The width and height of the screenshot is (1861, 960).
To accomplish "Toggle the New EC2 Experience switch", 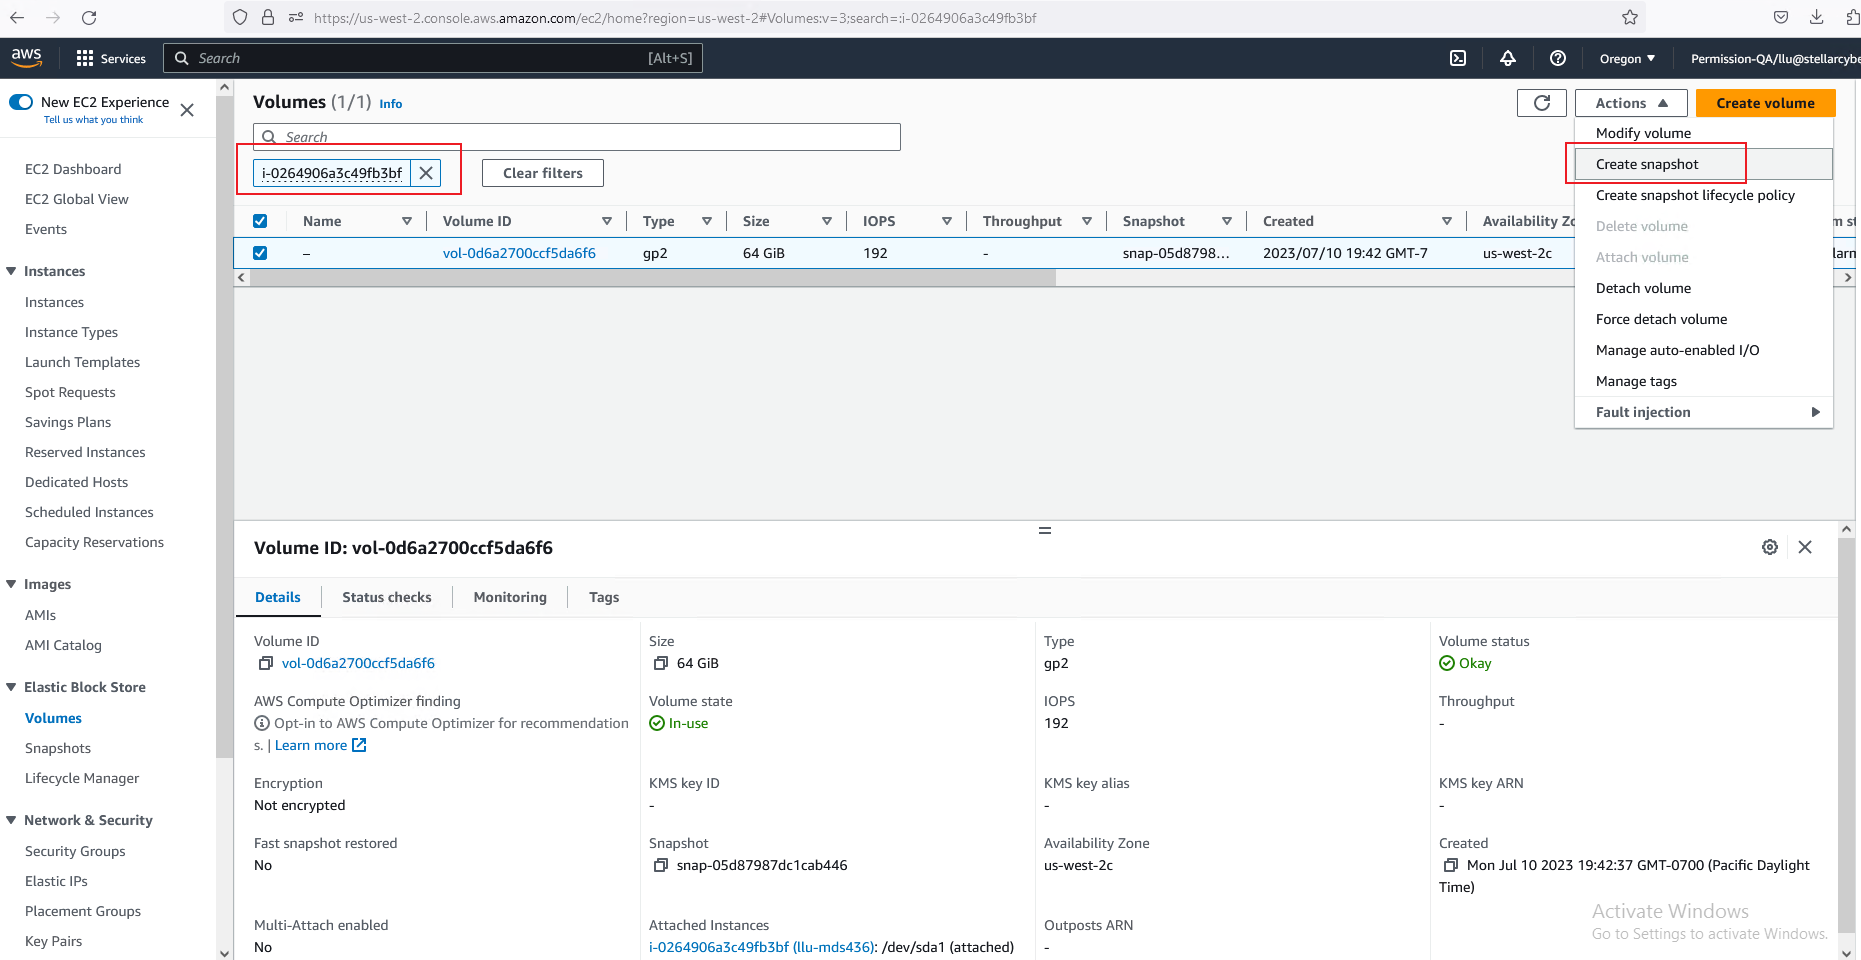I will (21, 102).
